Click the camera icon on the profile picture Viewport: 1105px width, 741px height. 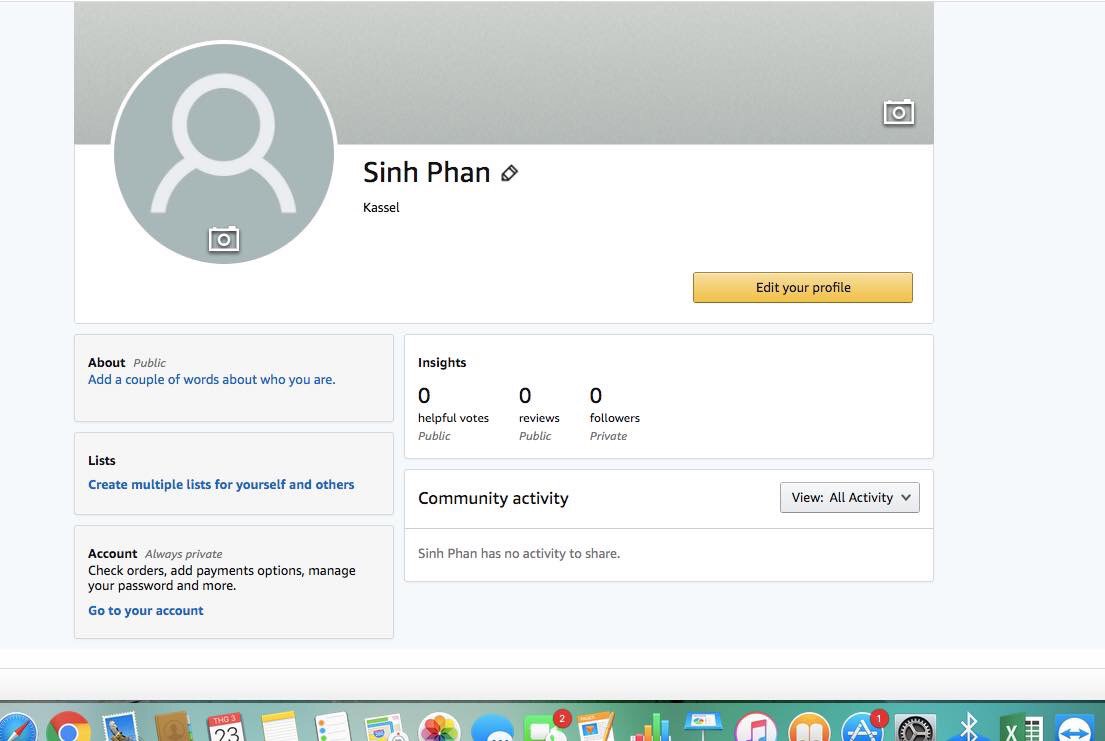pyautogui.click(x=224, y=240)
